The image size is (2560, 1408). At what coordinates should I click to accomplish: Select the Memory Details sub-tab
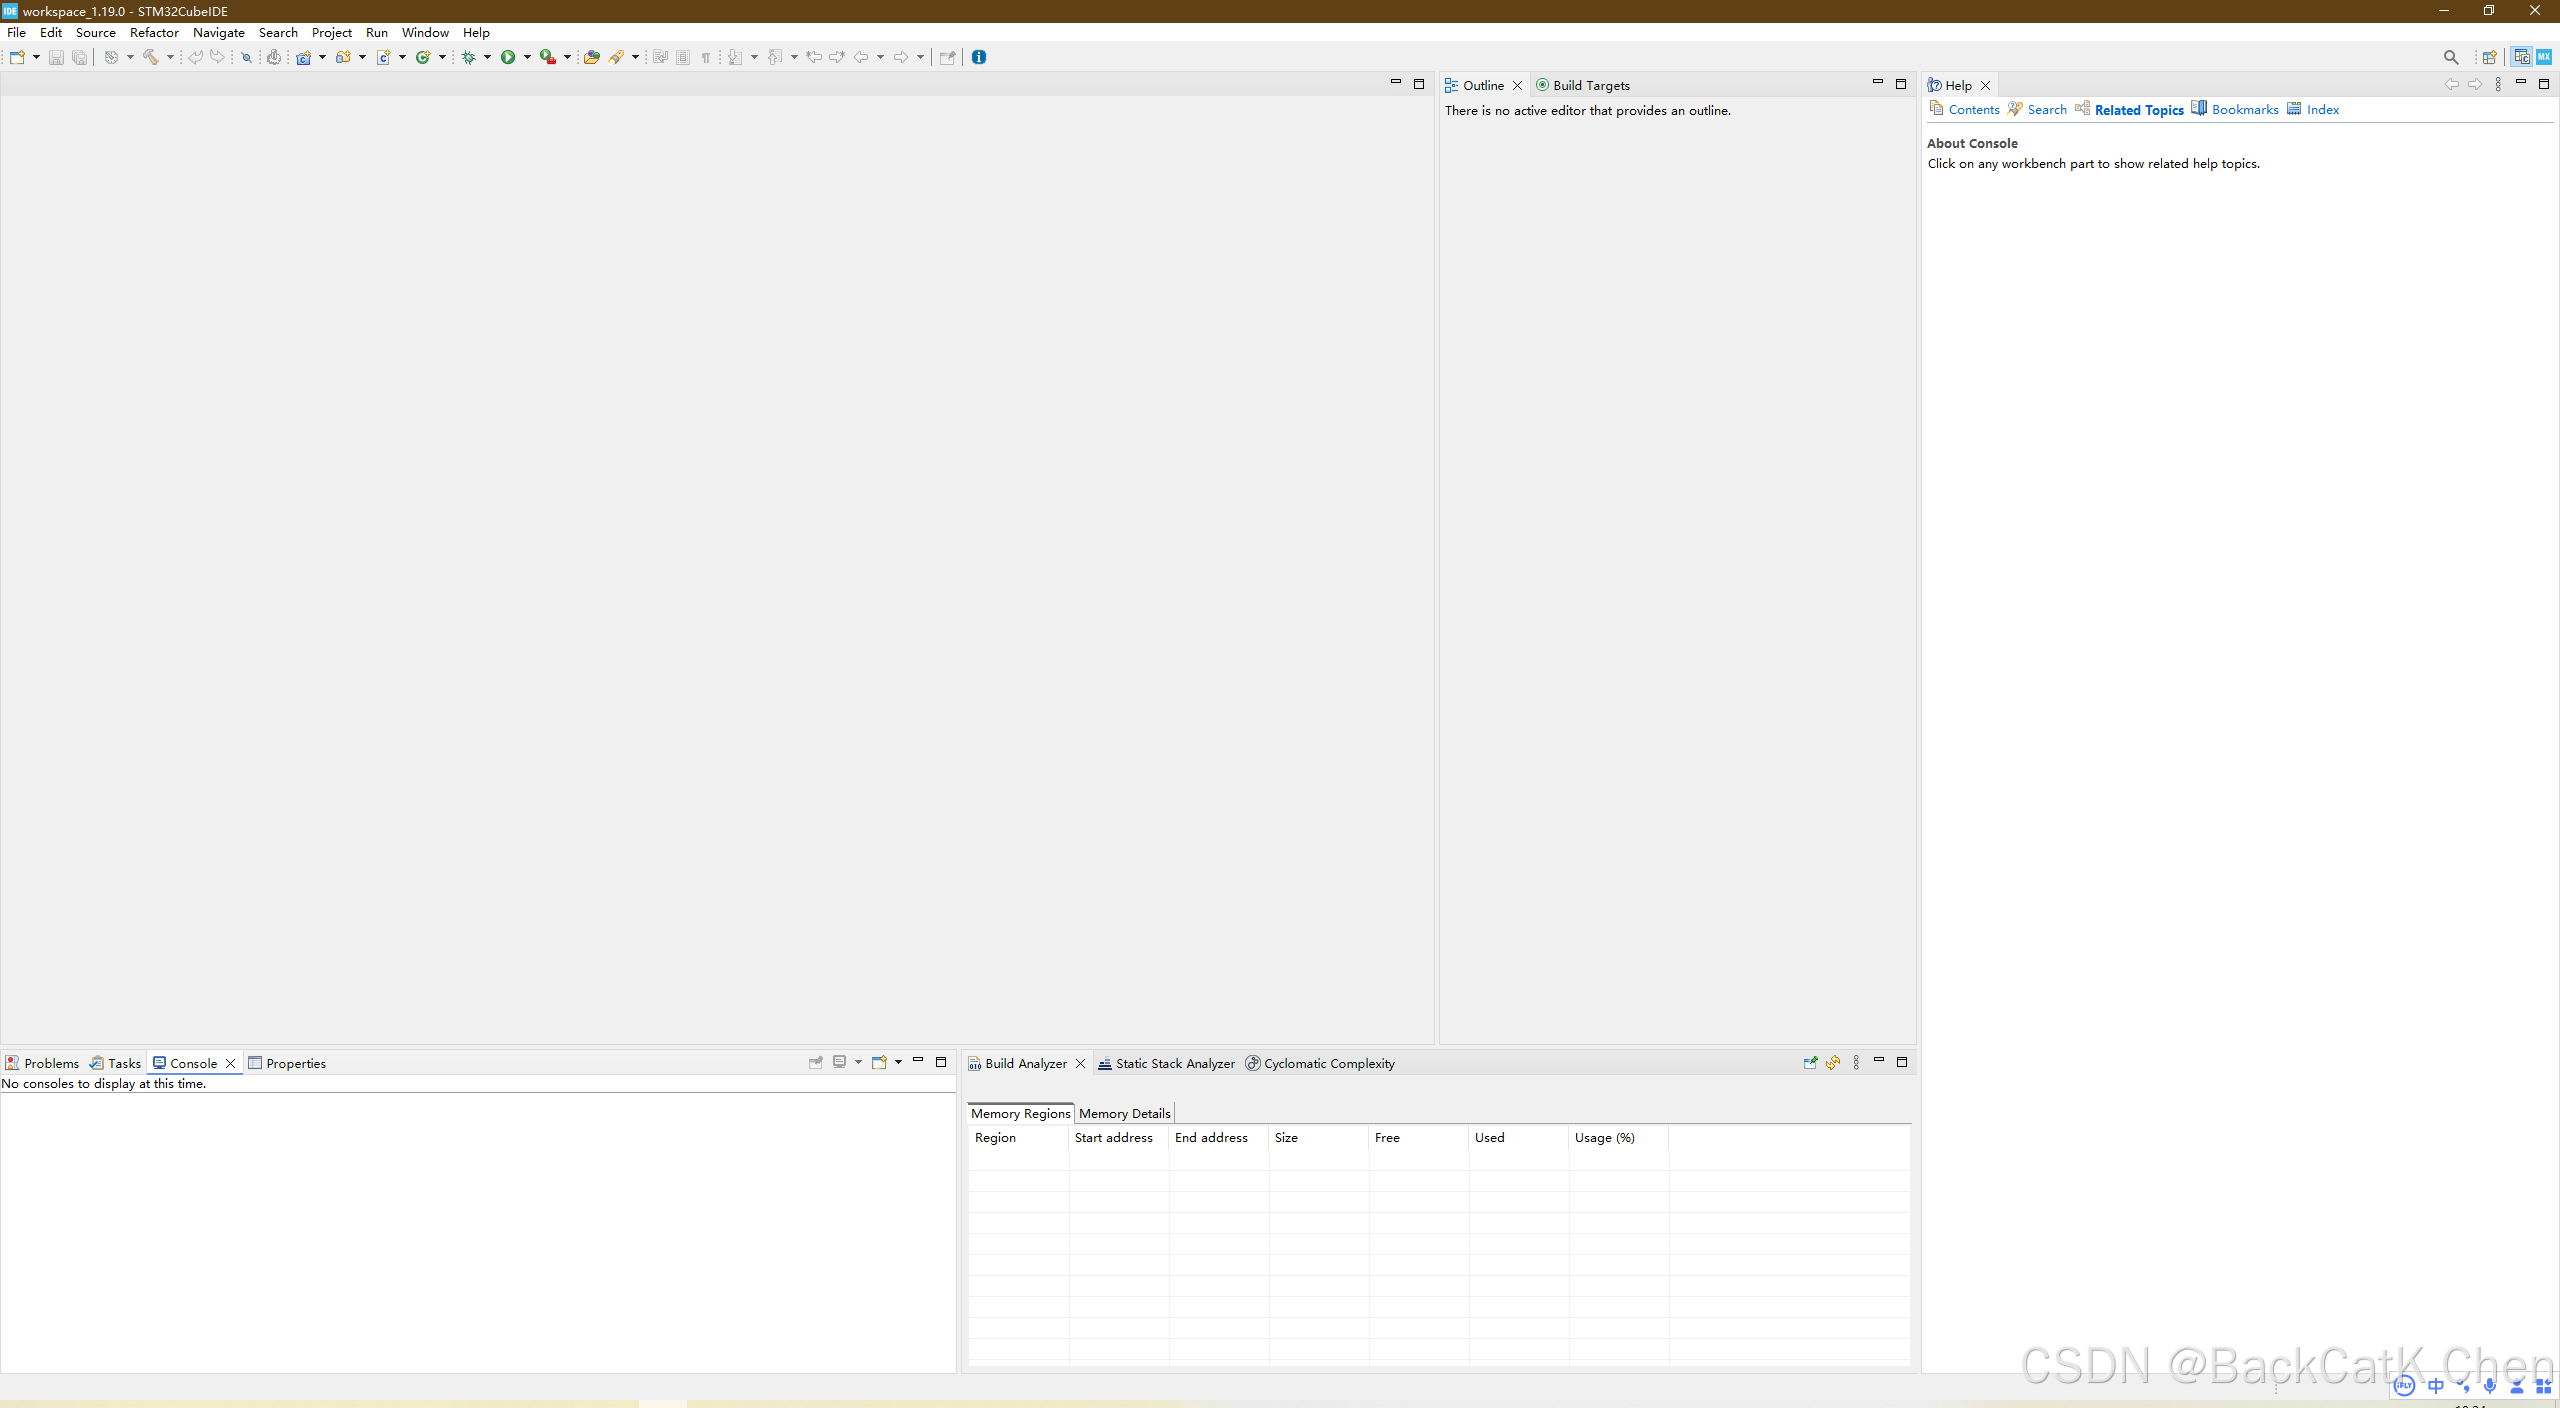(1124, 1113)
